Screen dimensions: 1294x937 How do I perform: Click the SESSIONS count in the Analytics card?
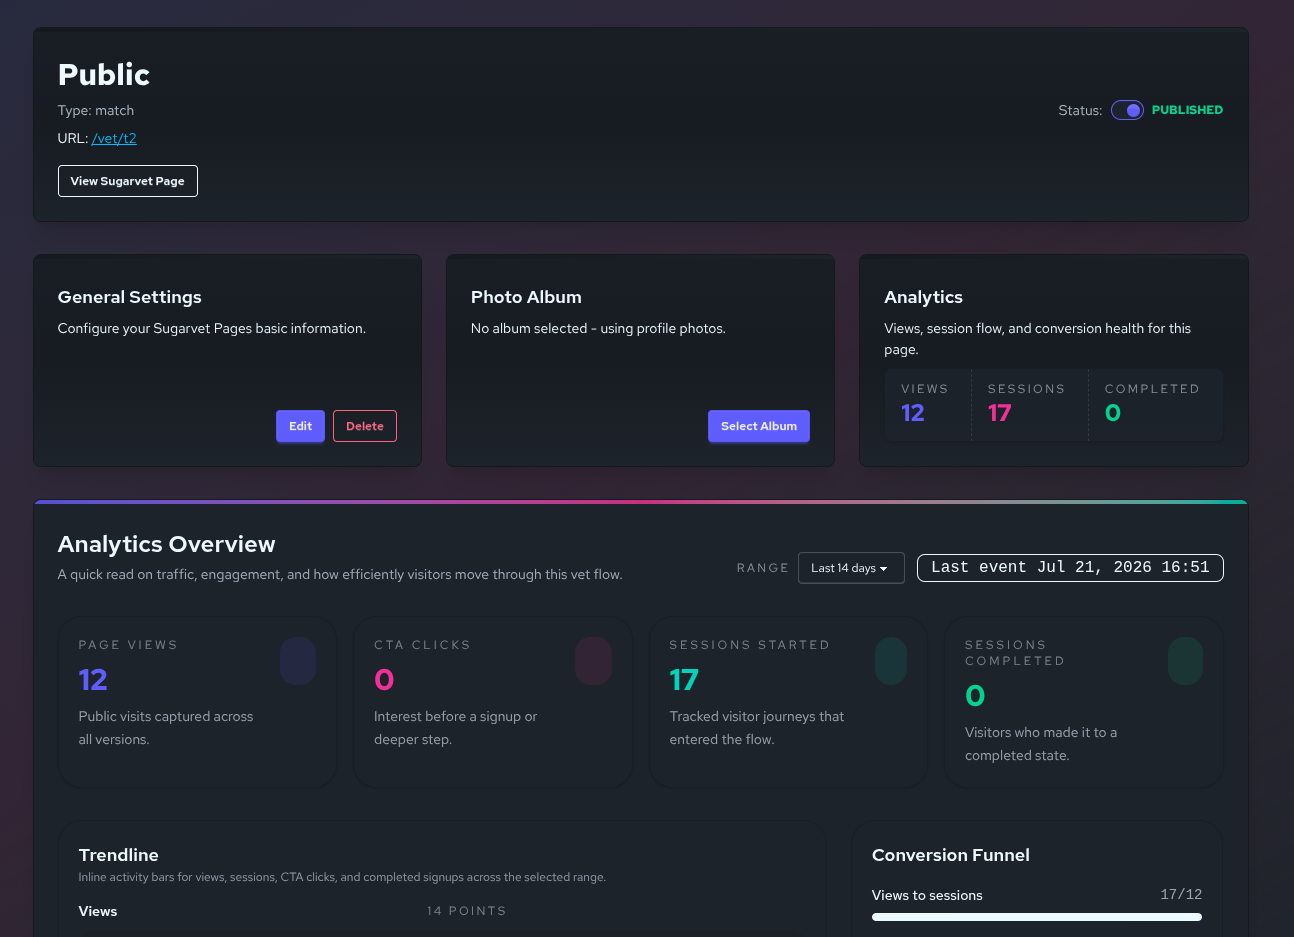click(1000, 413)
